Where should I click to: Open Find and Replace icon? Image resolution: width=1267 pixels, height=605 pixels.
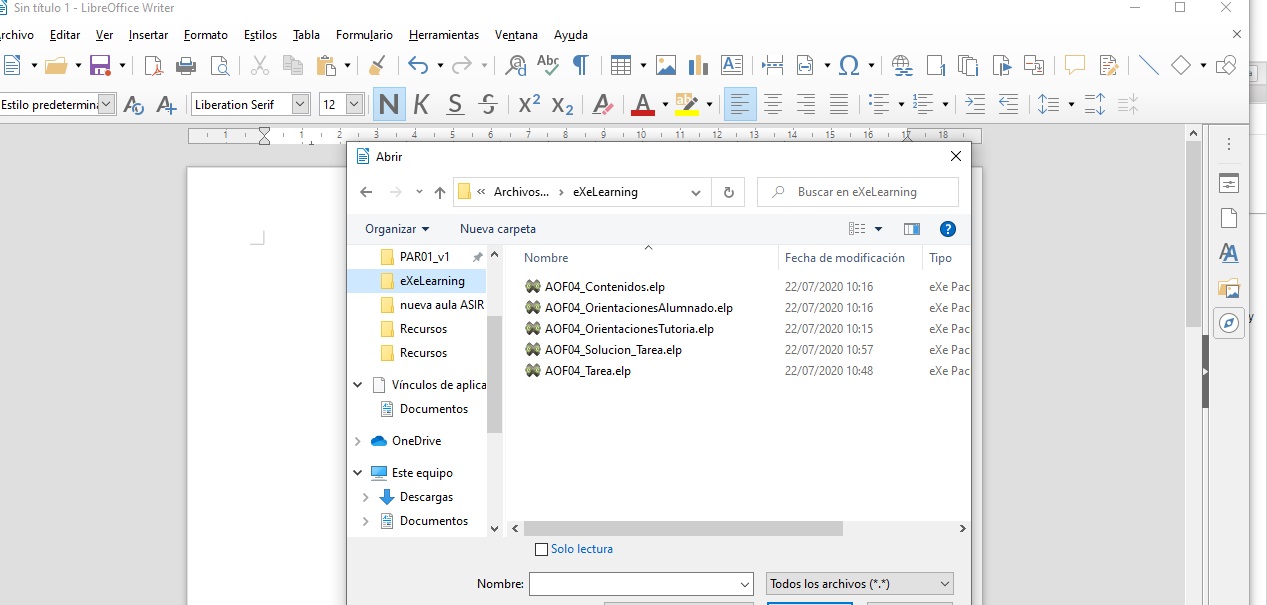click(x=516, y=66)
